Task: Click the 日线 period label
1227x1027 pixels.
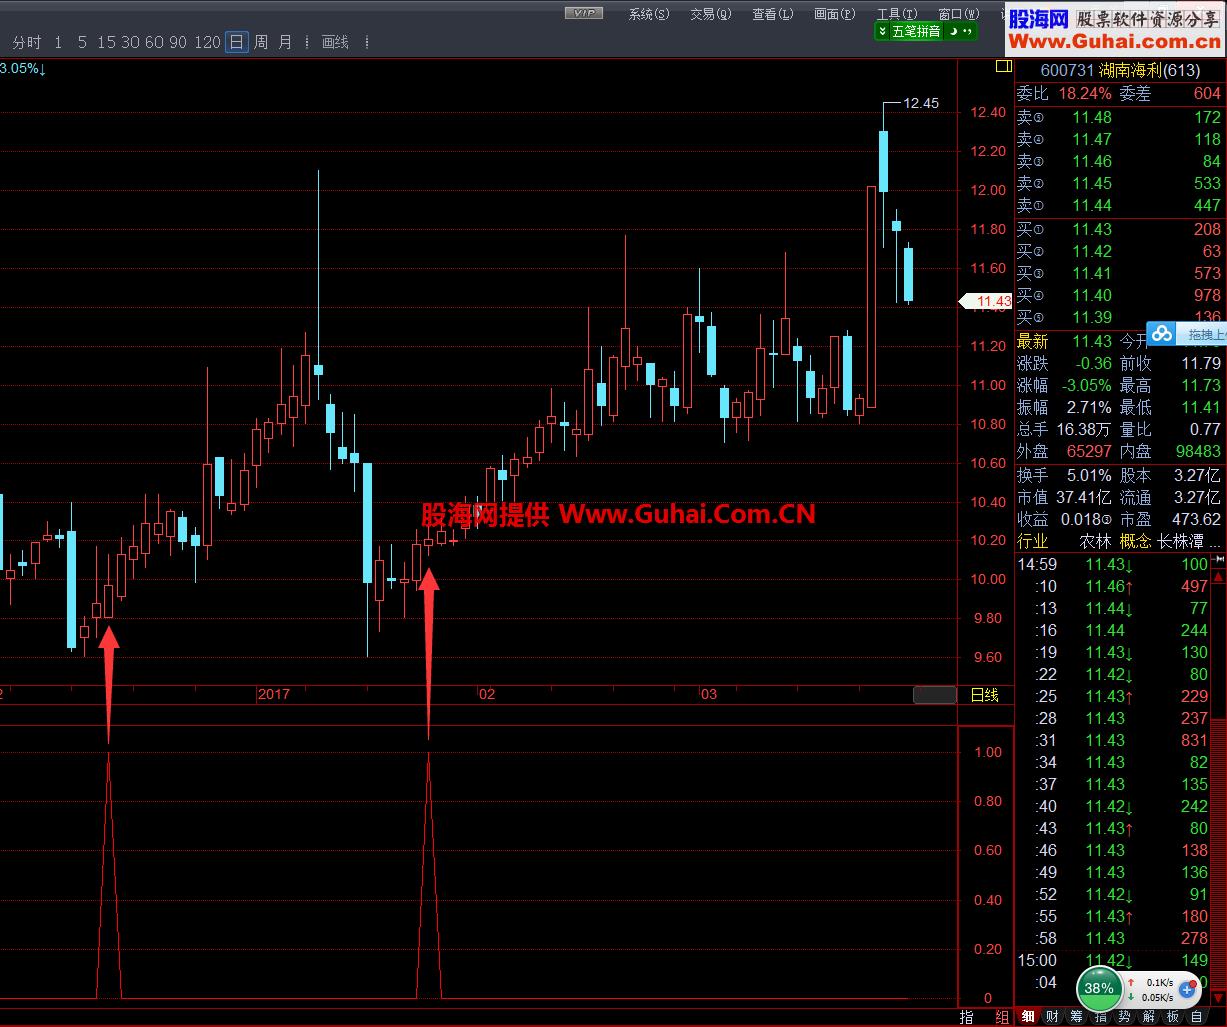Action: click(x=984, y=695)
